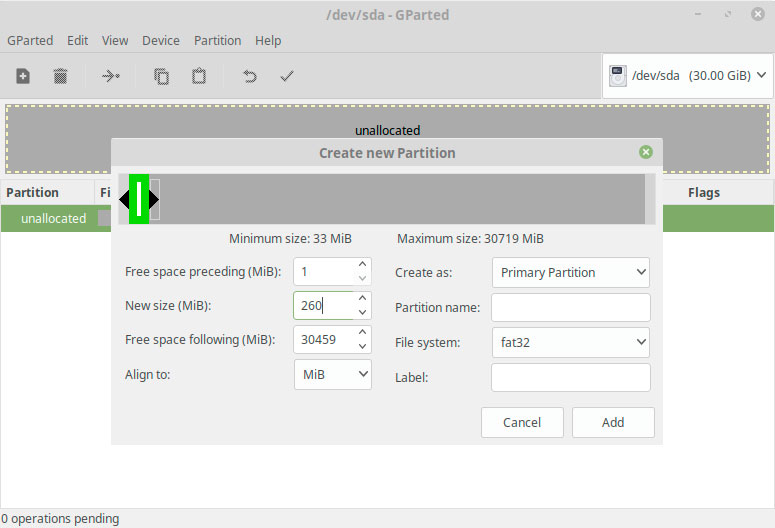The height and width of the screenshot is (528, 775).
Task: Click the Partition name text field
Action: [x=571, y=307]
